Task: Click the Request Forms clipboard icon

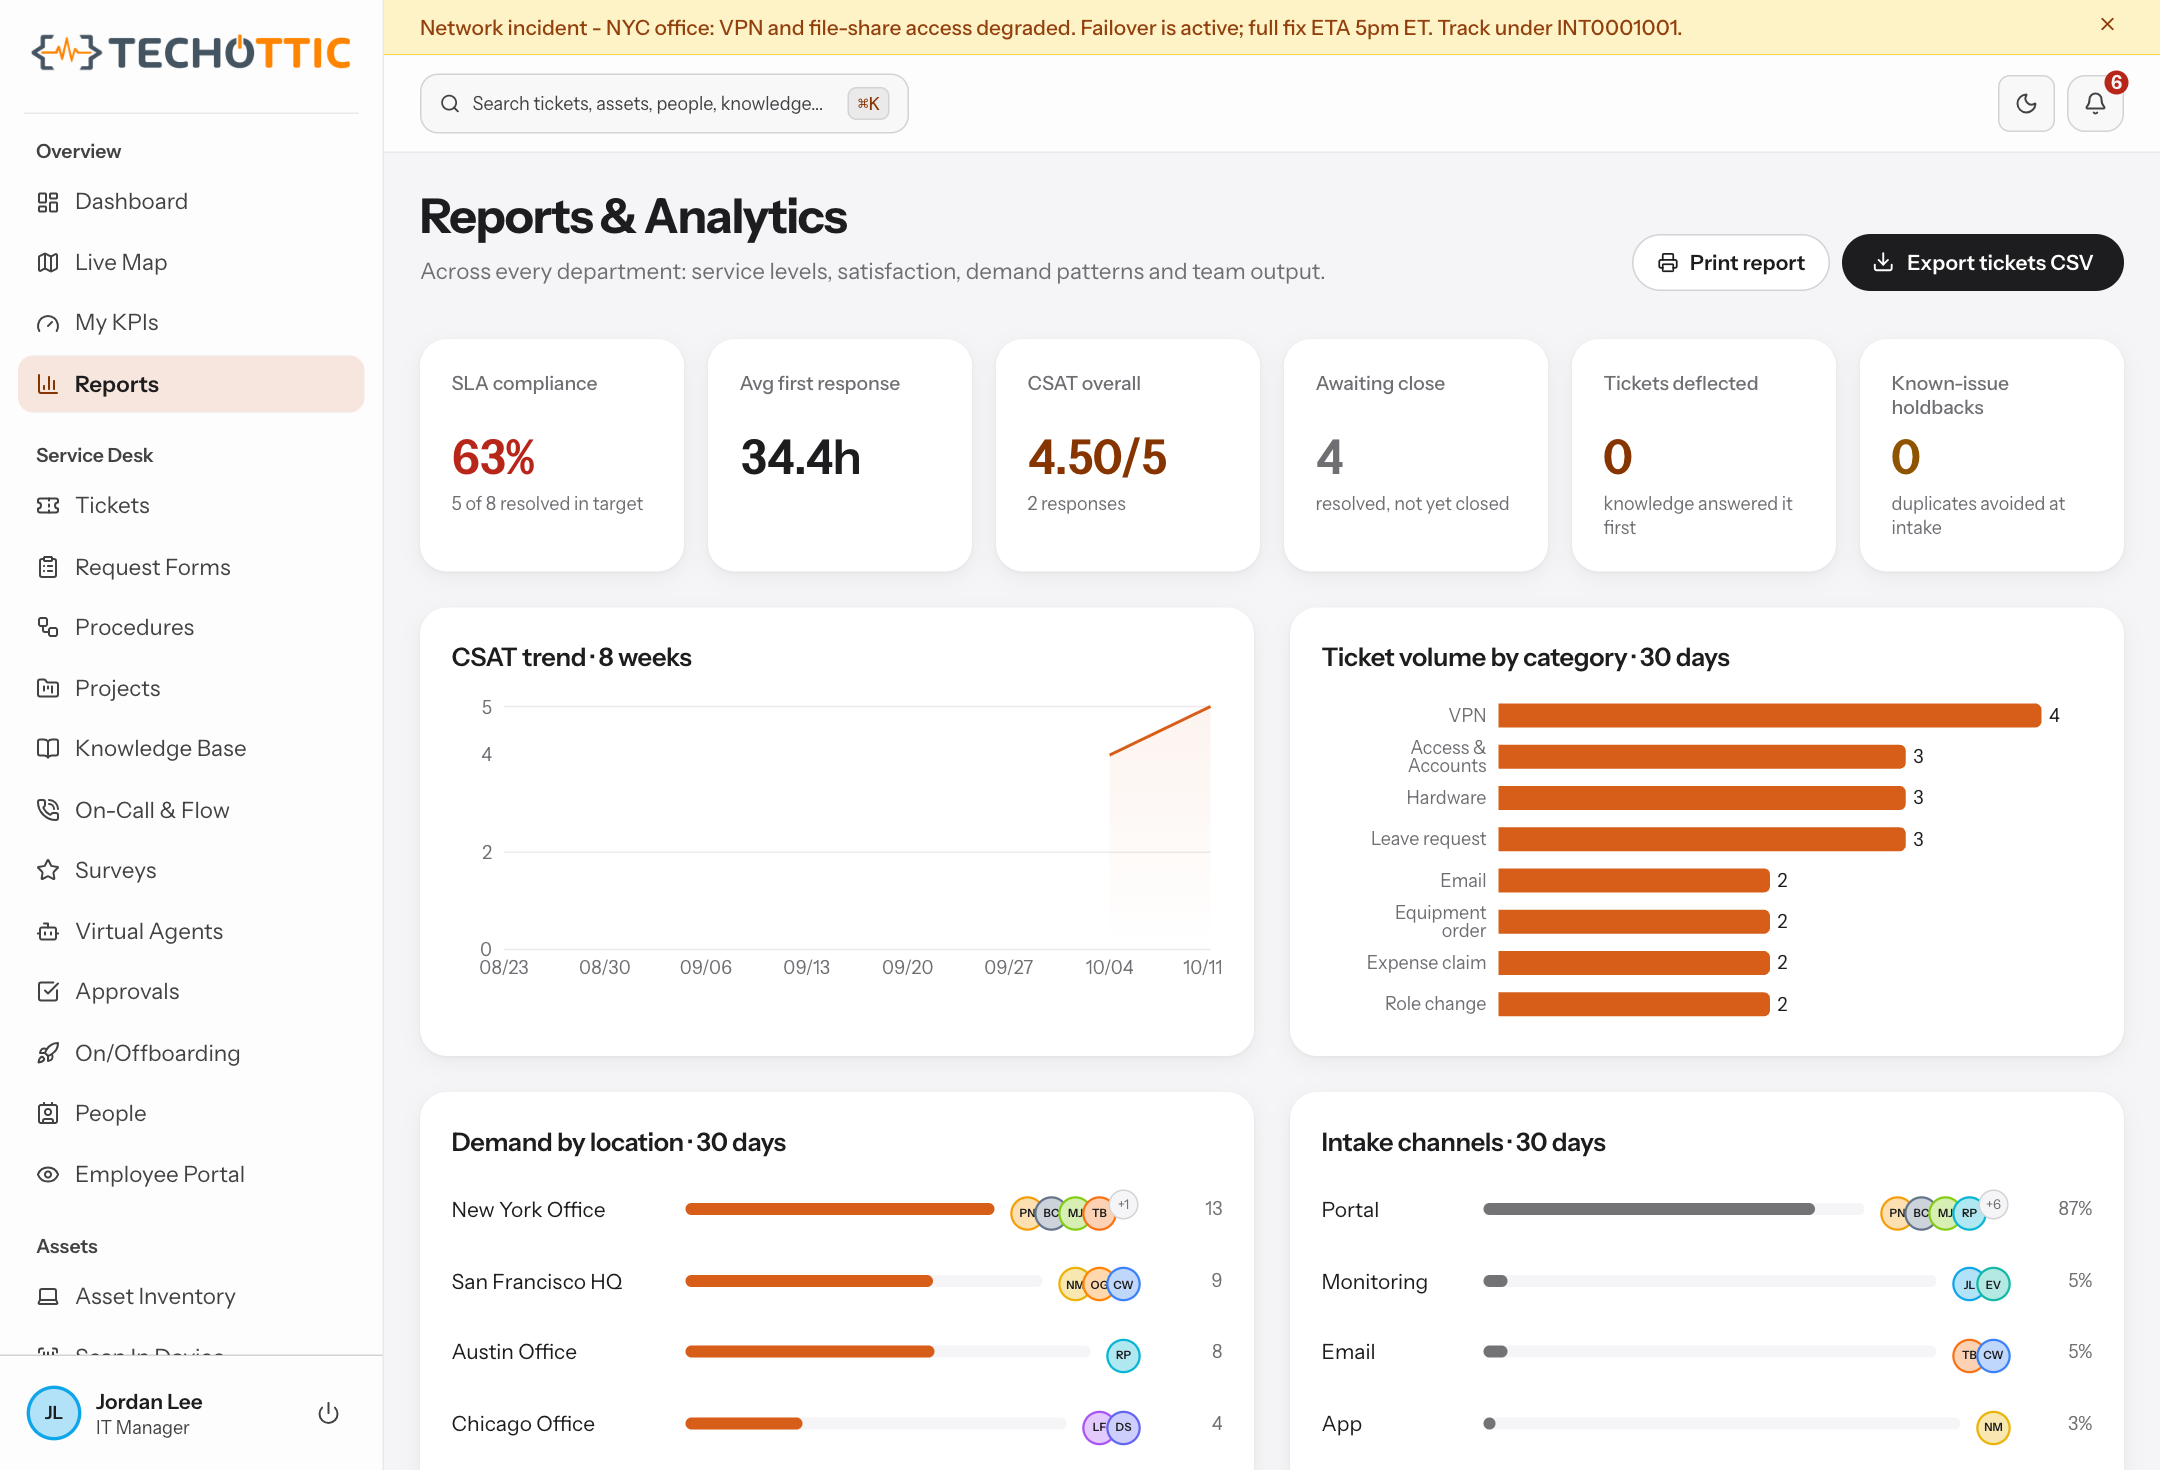Action: [48, 567]
